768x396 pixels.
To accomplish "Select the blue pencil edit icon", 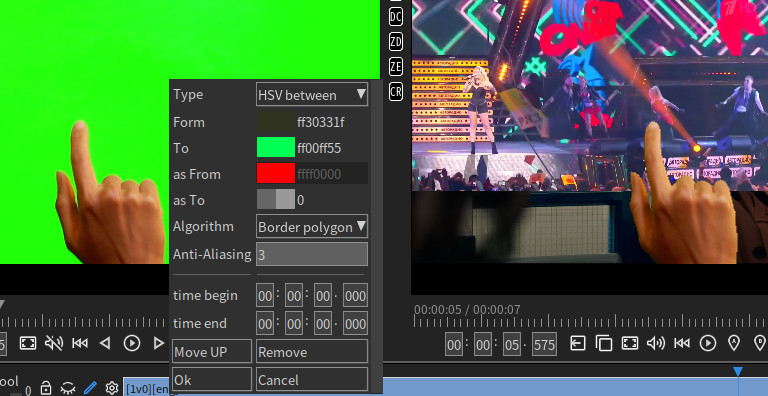I will coord(91,389).
